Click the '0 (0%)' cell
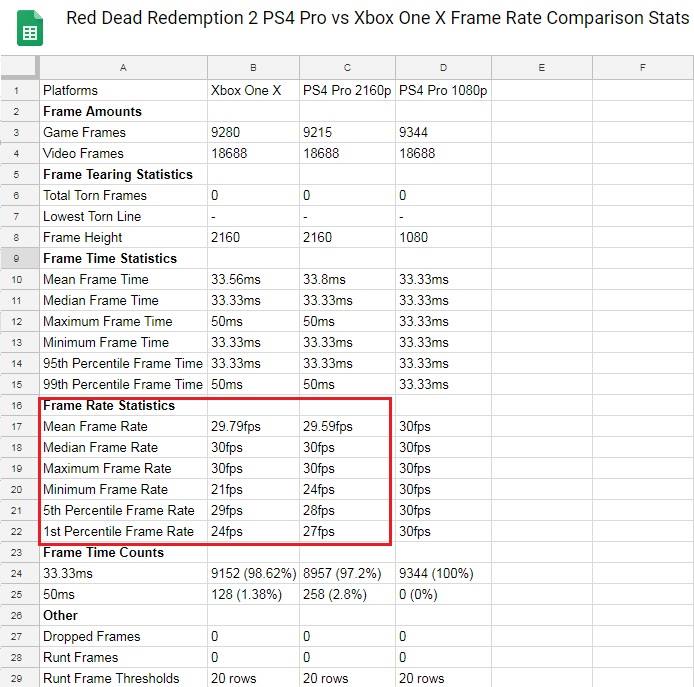Screen dimensions: 694x687 point(443,594)
